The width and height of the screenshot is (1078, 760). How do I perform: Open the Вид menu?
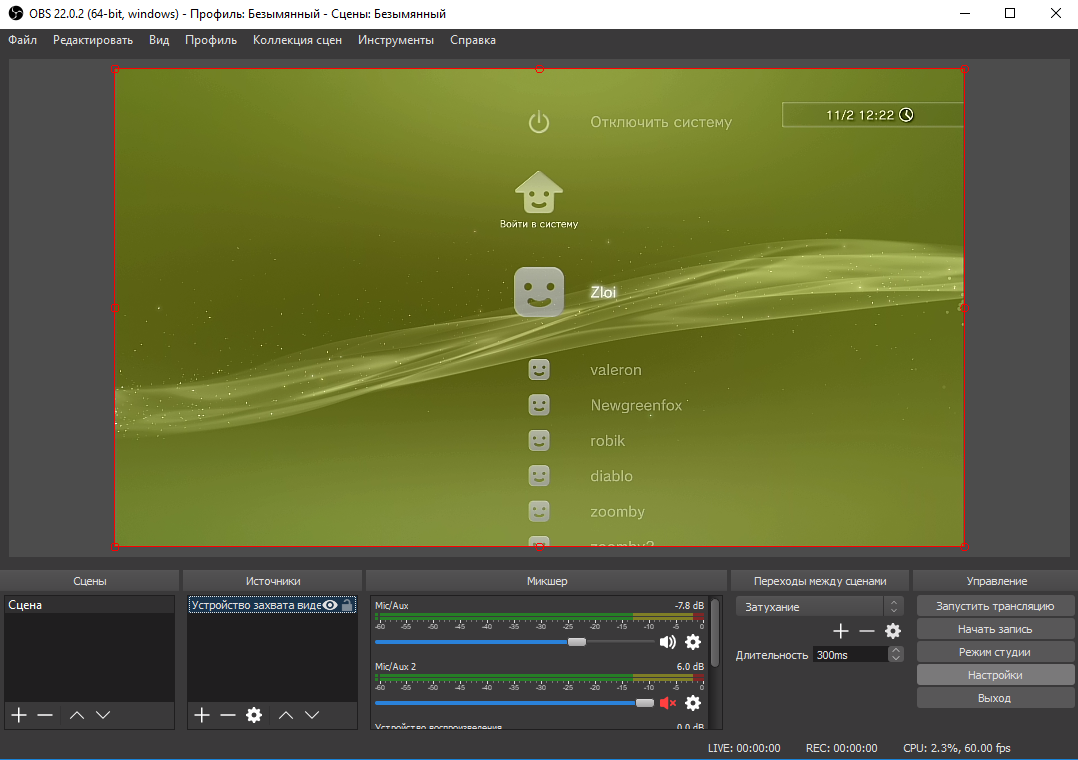pos(159,40)
